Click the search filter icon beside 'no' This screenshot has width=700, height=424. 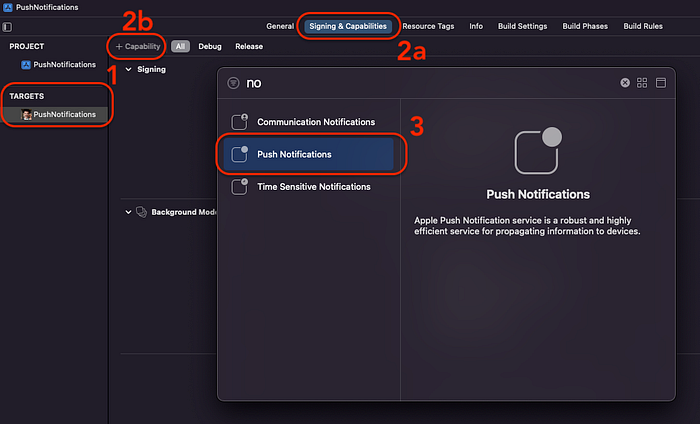tap(233, 83)
